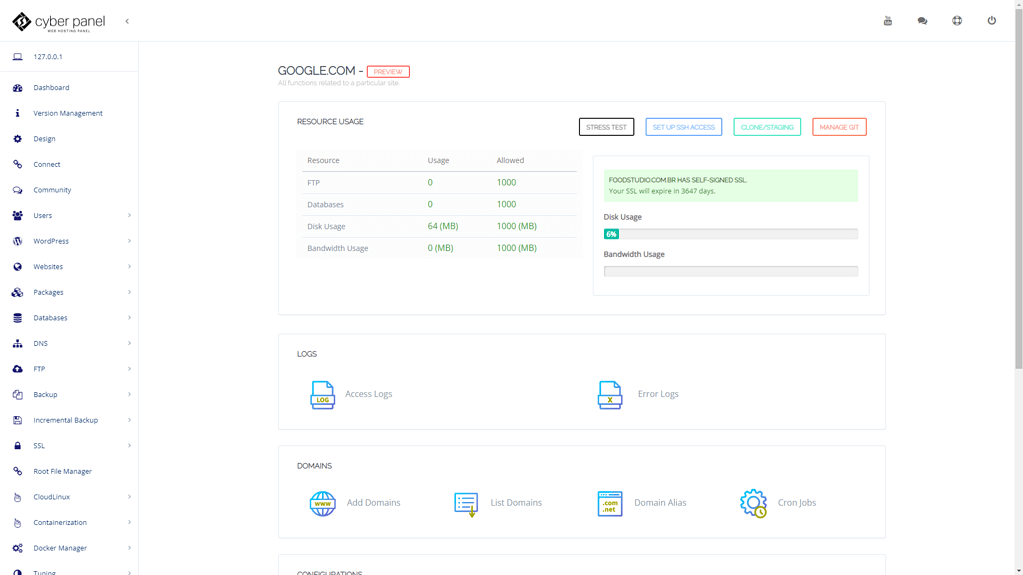Click the DNS sitemap icon
The height and width of the screenshot is (575, 1023).
(x=18, y=343)
